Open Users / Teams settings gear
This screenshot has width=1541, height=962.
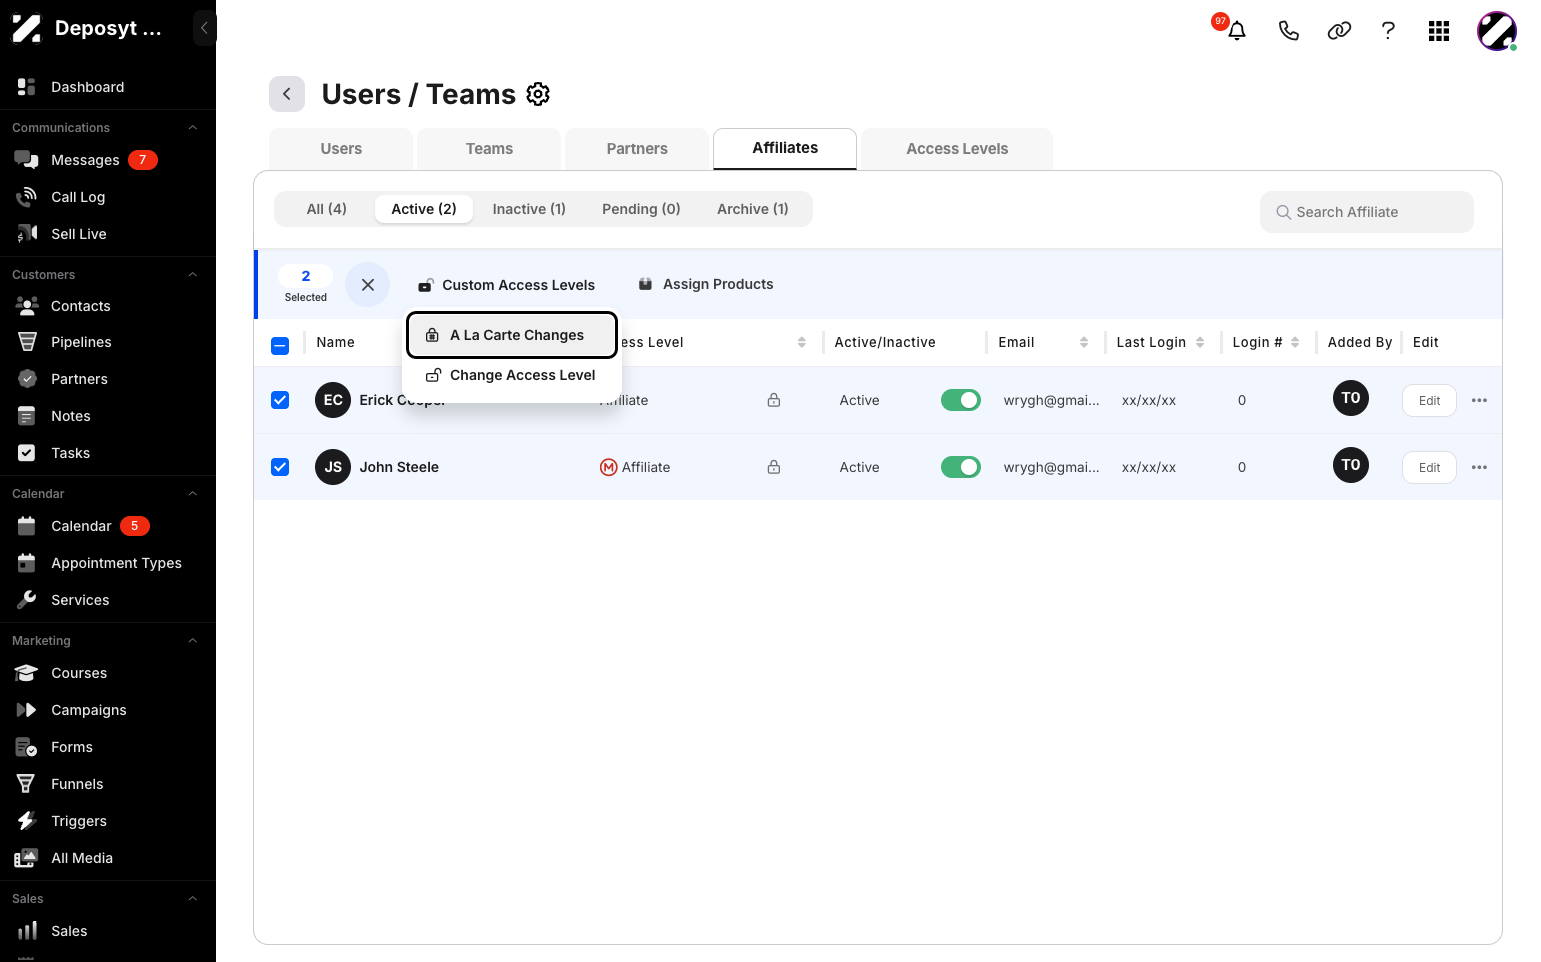(x=538, y=94)
